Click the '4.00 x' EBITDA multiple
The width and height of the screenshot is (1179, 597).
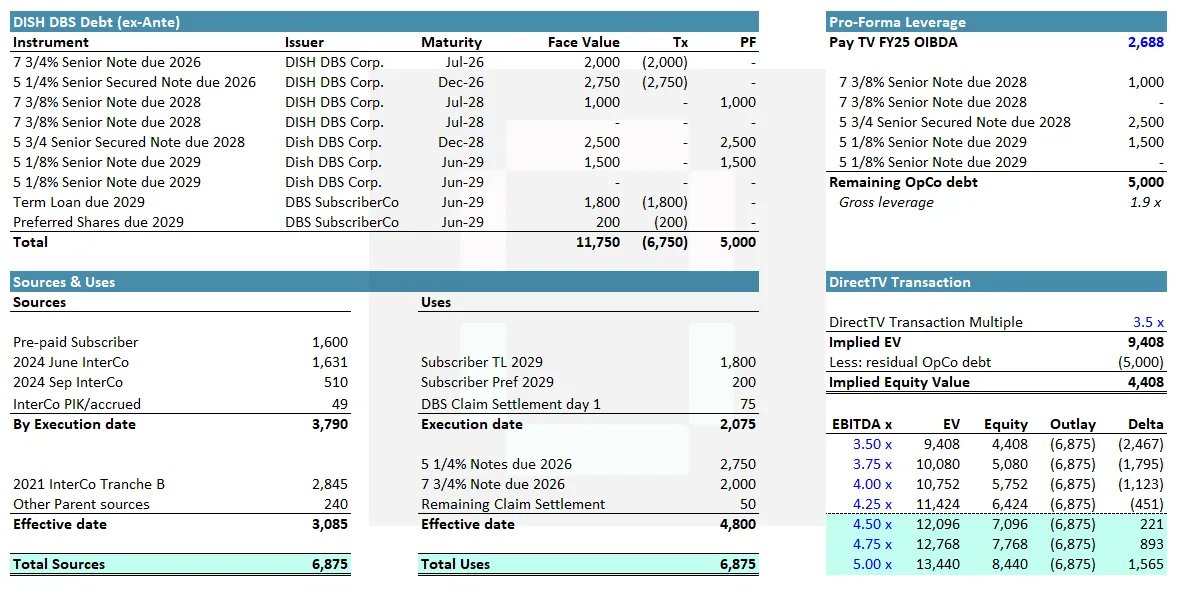tap(872, 484)
